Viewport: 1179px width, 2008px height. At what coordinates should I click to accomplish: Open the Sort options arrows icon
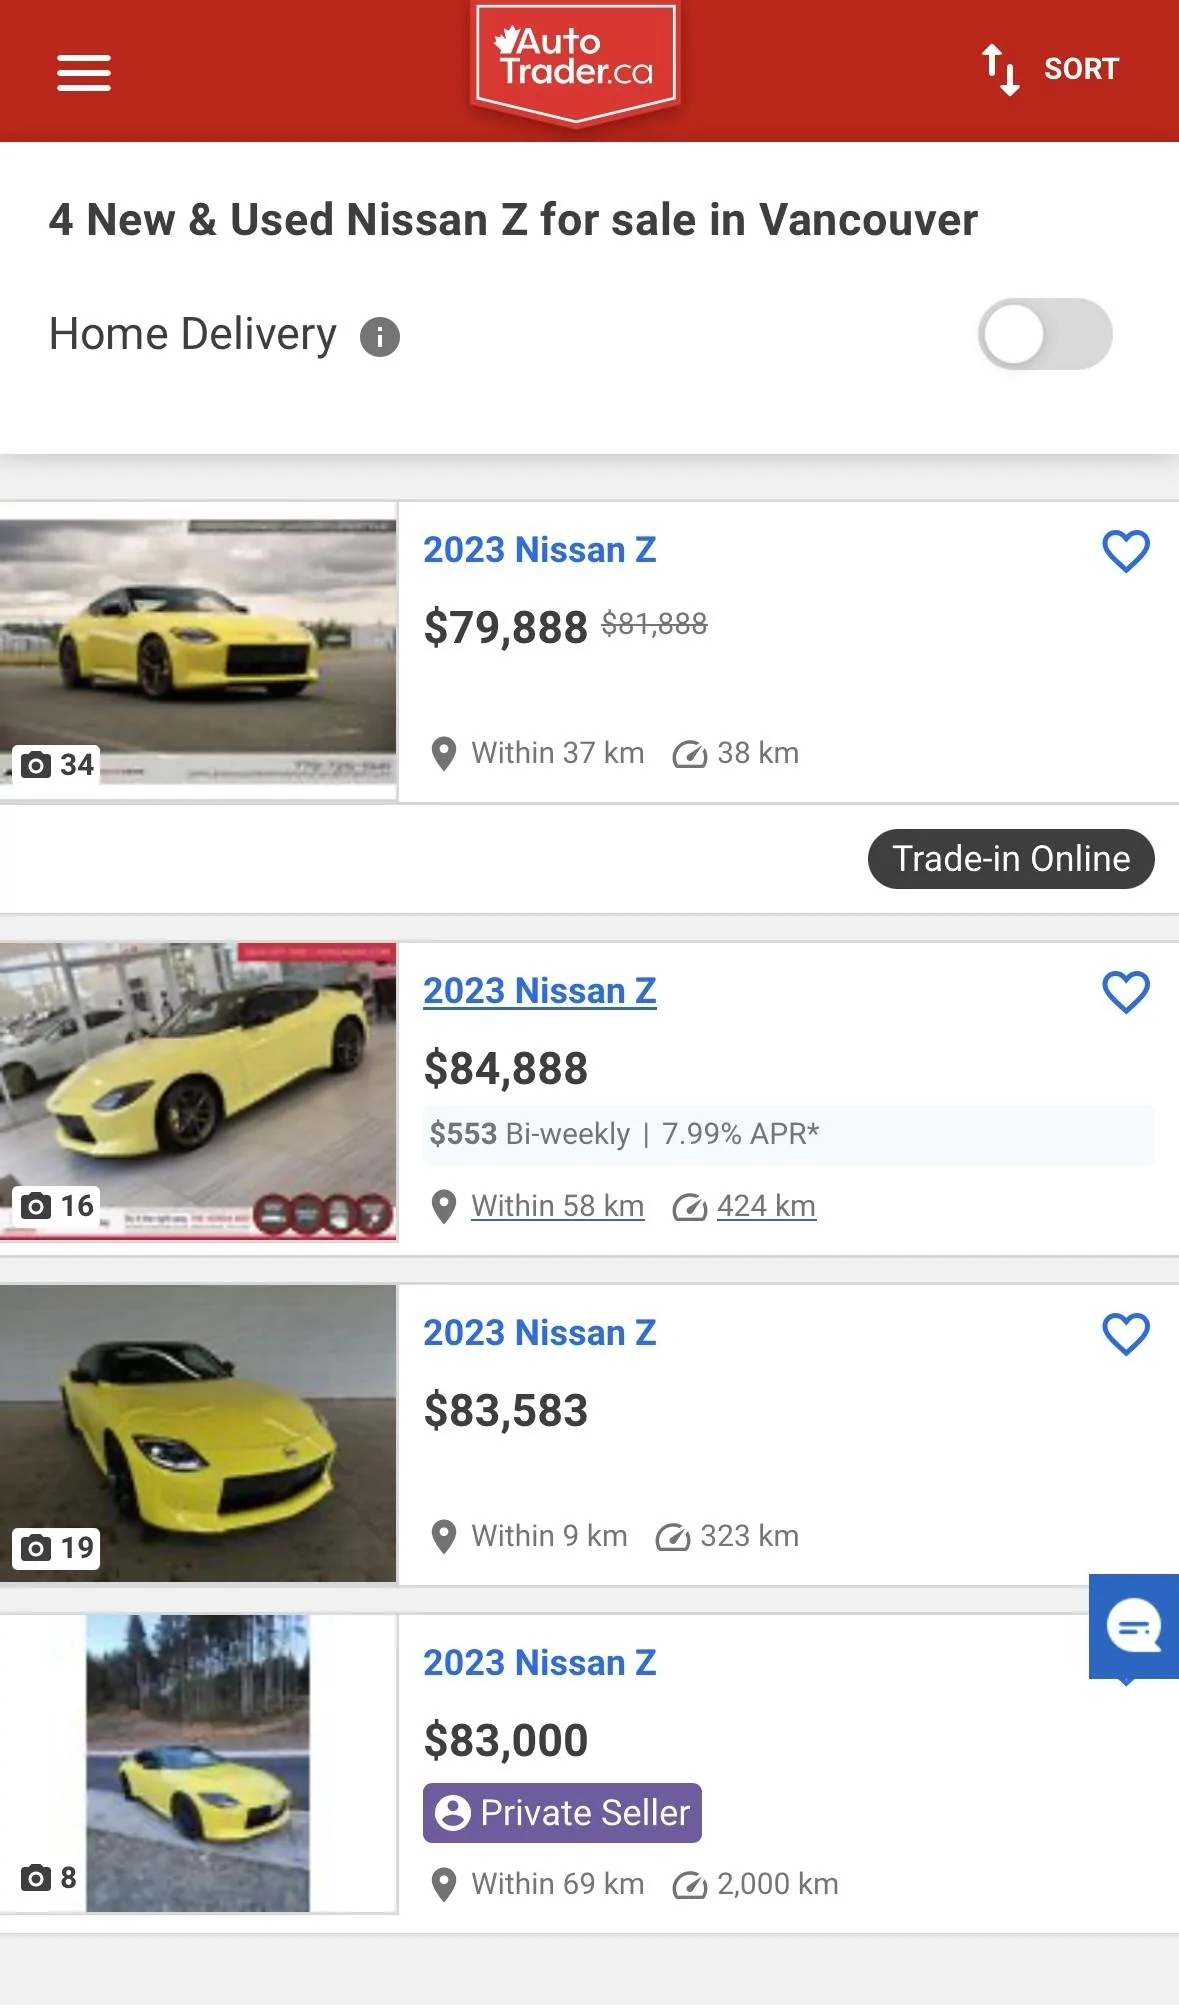click(1000, 69)
